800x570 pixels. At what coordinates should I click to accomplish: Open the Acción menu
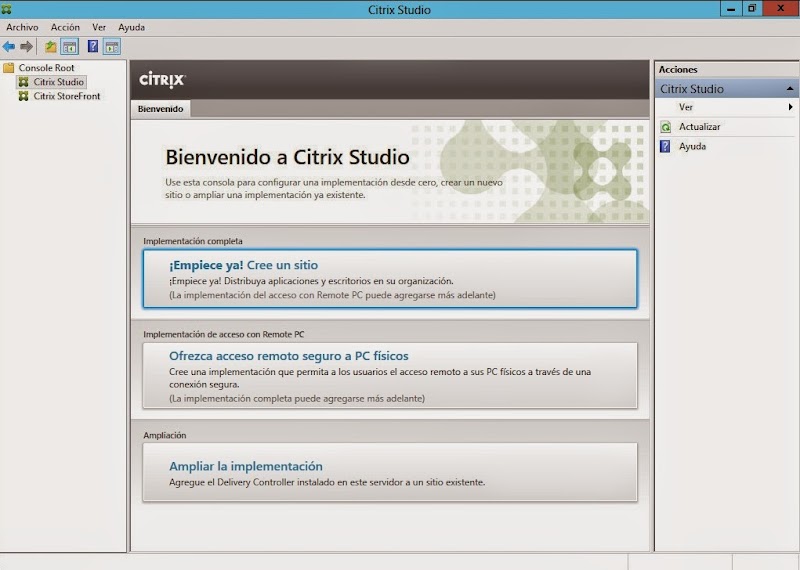[65, 27]
